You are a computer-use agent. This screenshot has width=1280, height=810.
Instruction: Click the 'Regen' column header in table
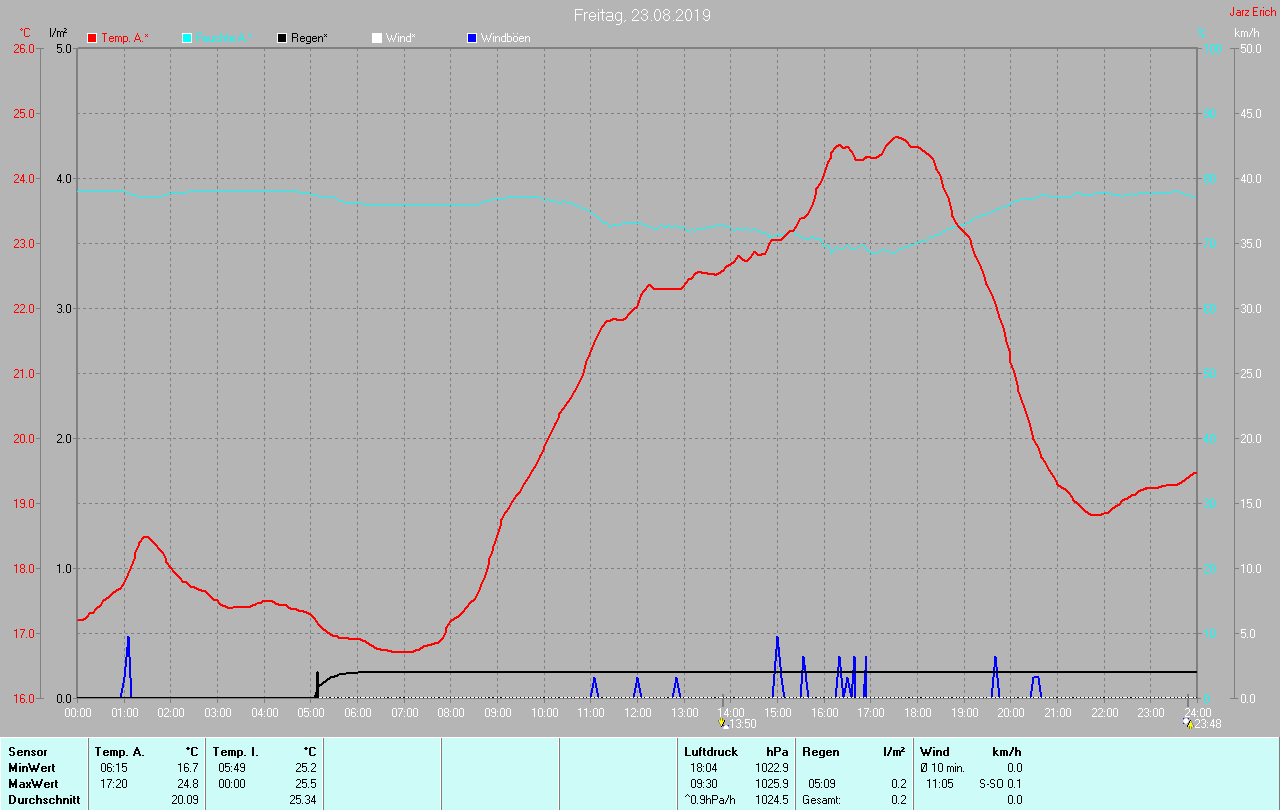point(821,751)
